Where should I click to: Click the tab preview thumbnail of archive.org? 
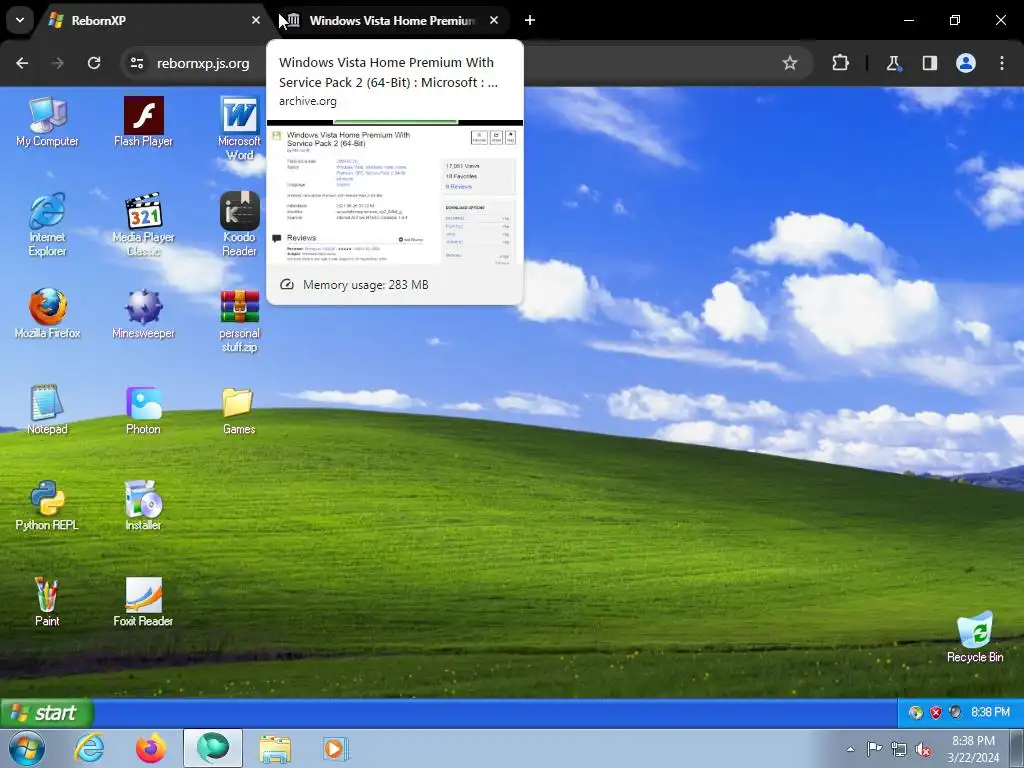(x=395, y=193)
